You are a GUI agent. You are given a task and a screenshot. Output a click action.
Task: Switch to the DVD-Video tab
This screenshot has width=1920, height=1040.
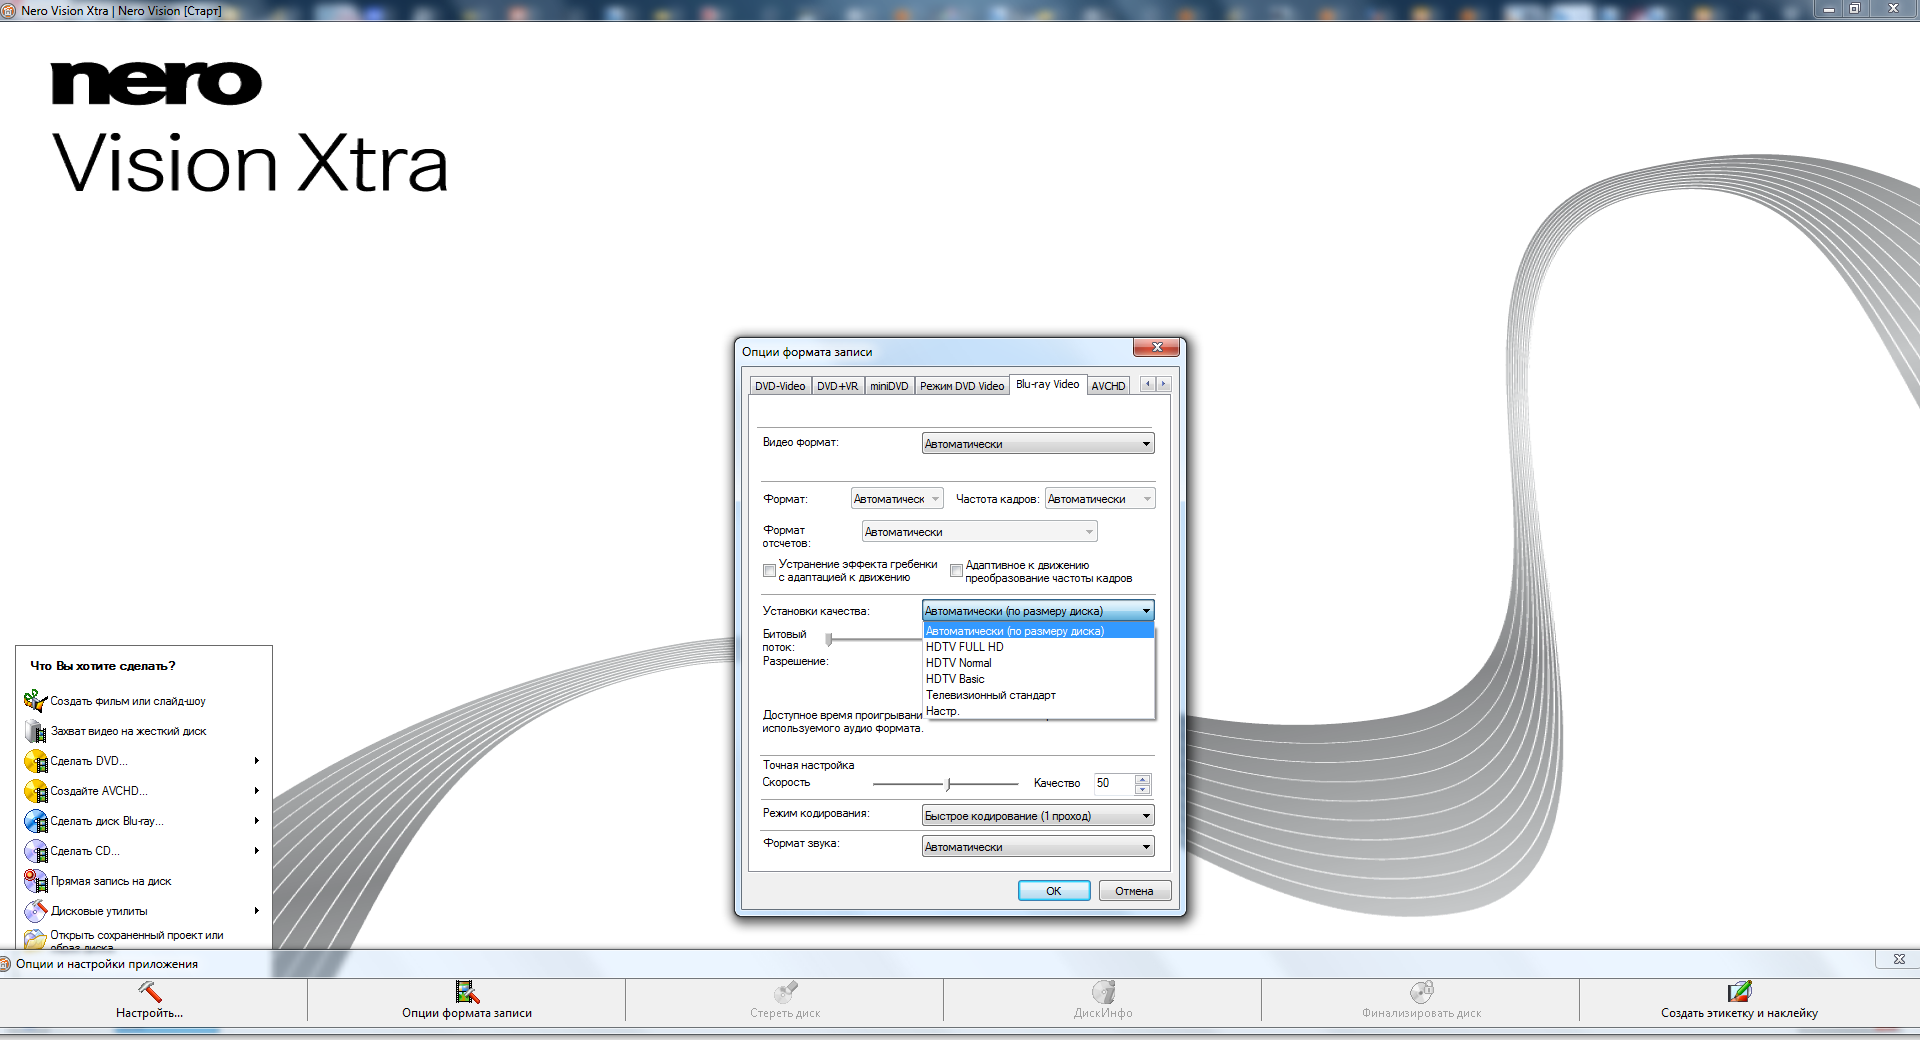click(x=780, y=386)
